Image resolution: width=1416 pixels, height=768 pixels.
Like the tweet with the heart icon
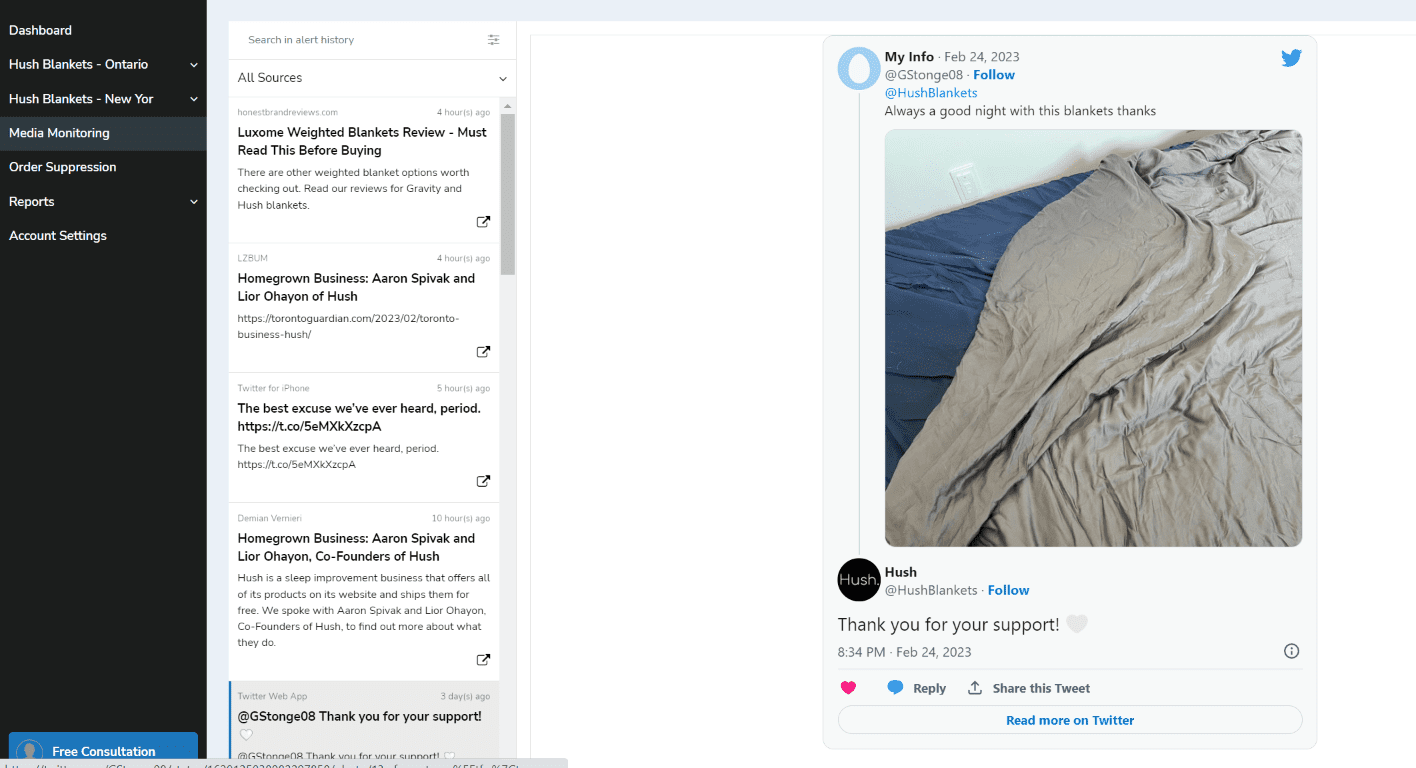coord(848,688)
